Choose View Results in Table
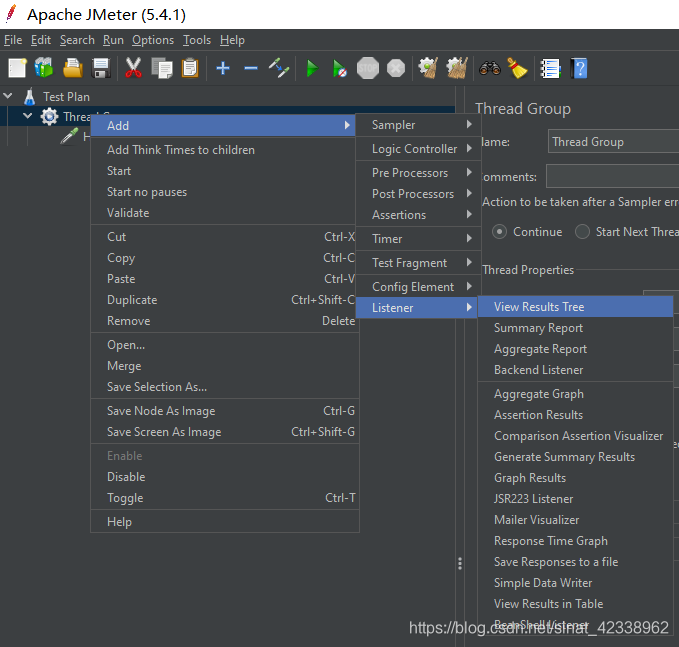The height and width of the screenshot is (647, 679). (575, 604)
